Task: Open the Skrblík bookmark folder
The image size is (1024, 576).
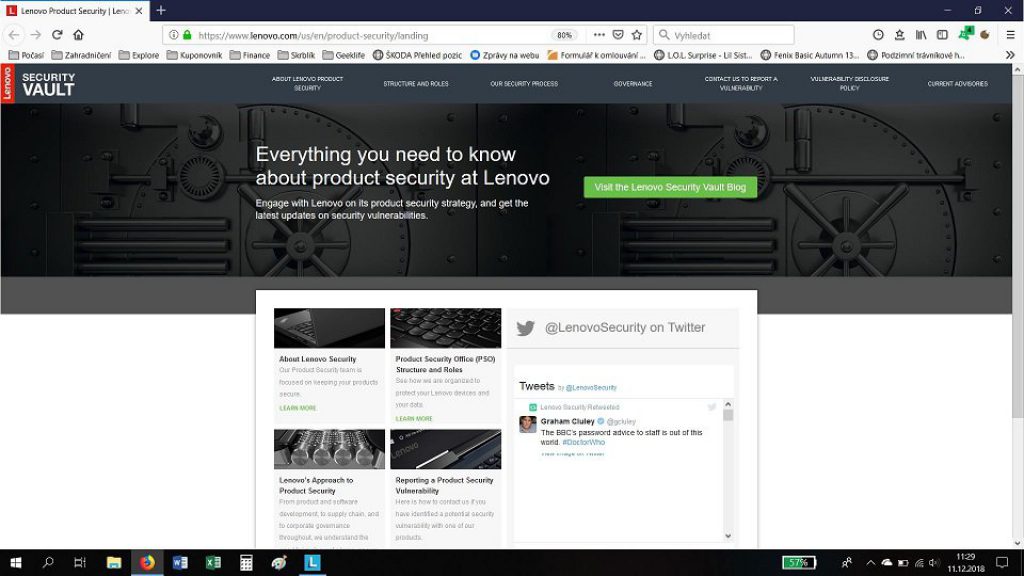Action: tap(296, 56)
